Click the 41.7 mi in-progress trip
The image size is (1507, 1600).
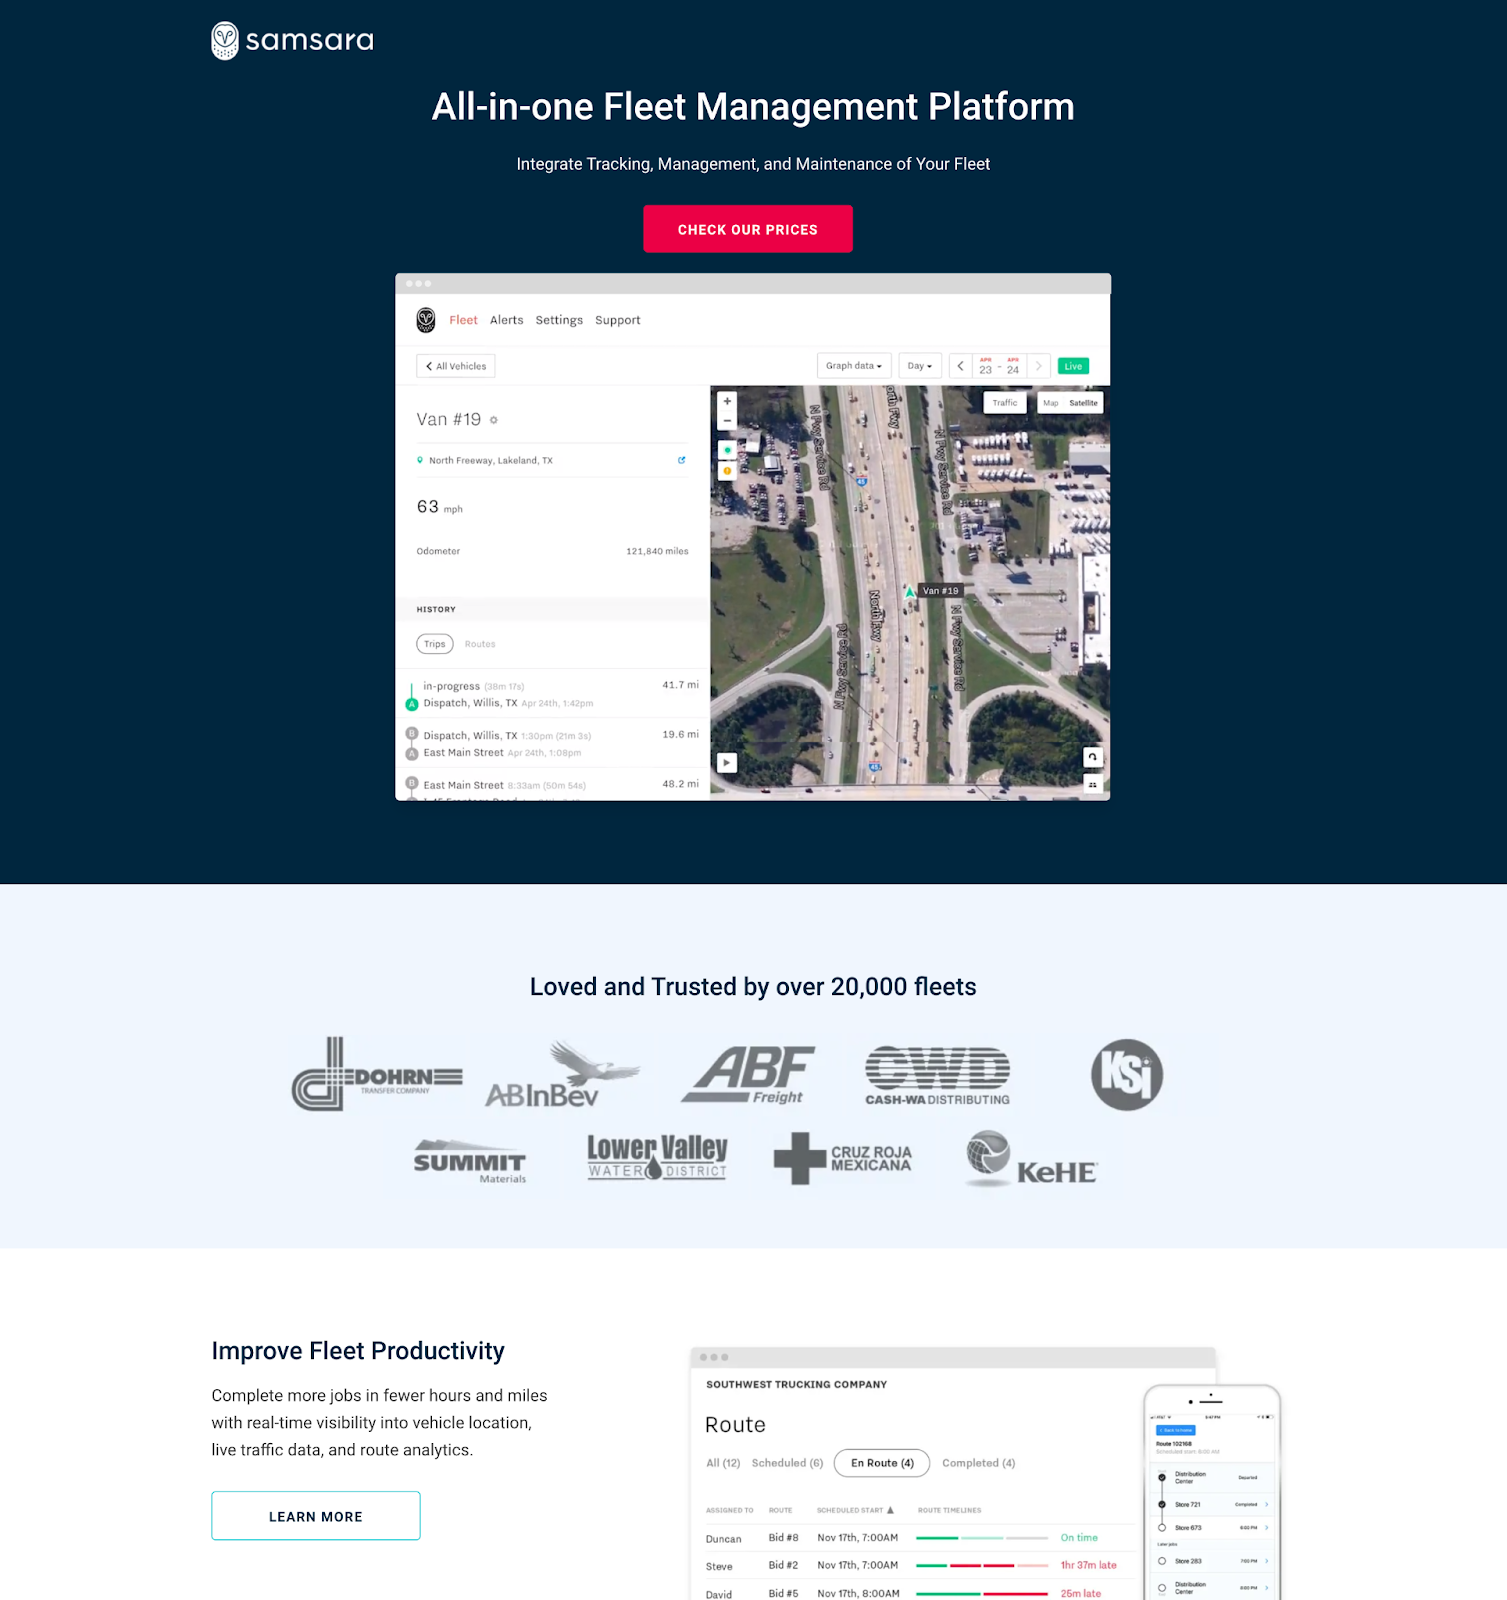pos(553,694)
